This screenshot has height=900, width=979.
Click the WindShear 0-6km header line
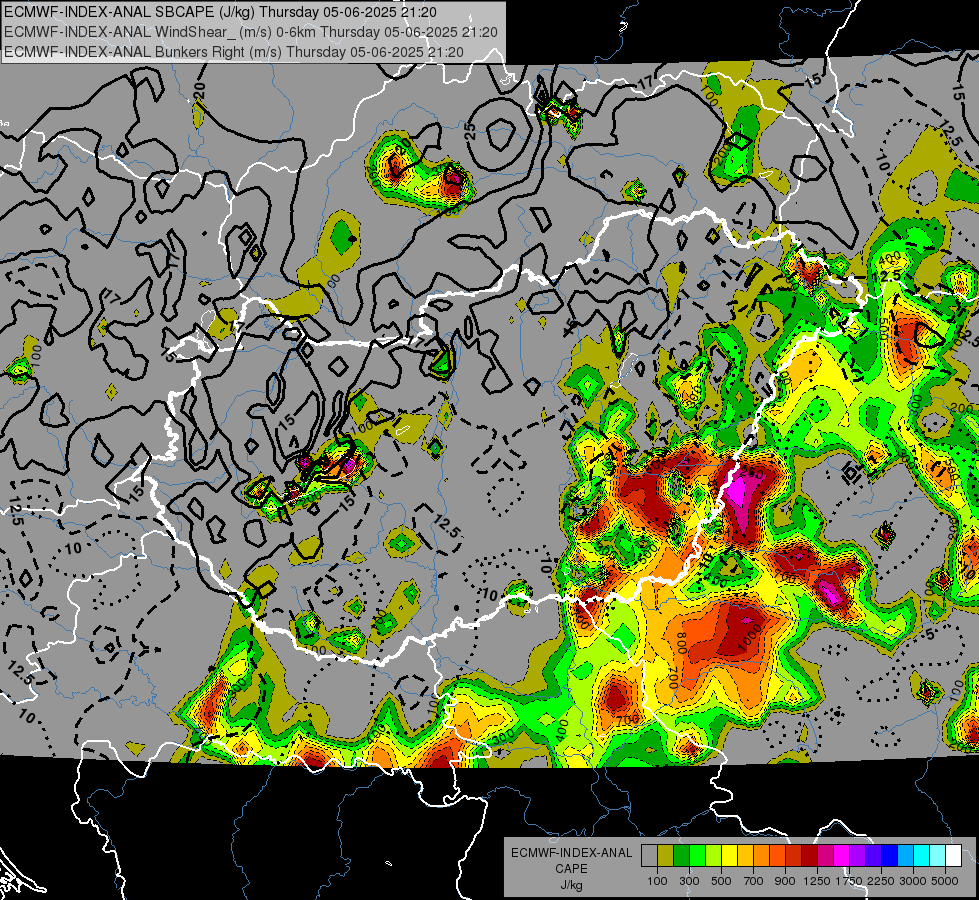[250, 32]
